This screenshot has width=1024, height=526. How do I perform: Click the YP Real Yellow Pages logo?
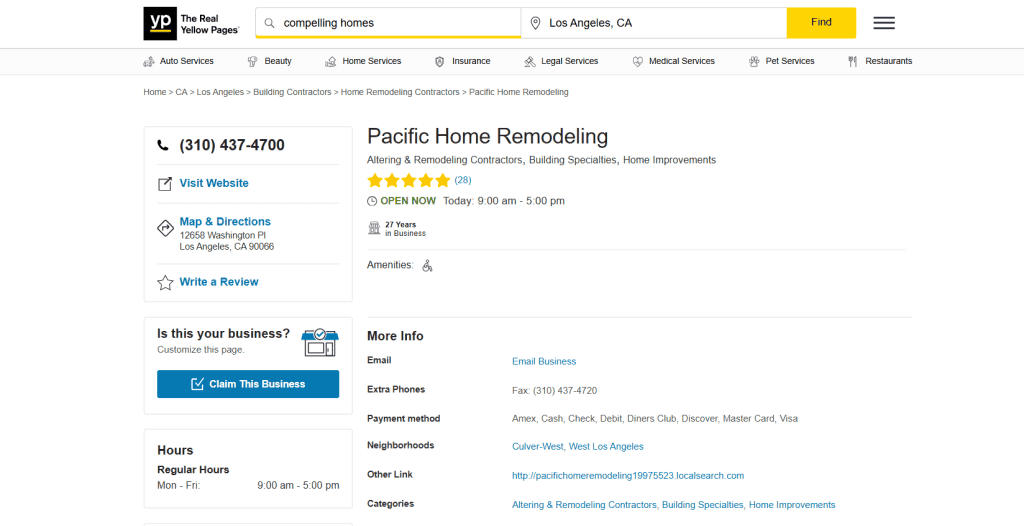click(x=192, y=23)
